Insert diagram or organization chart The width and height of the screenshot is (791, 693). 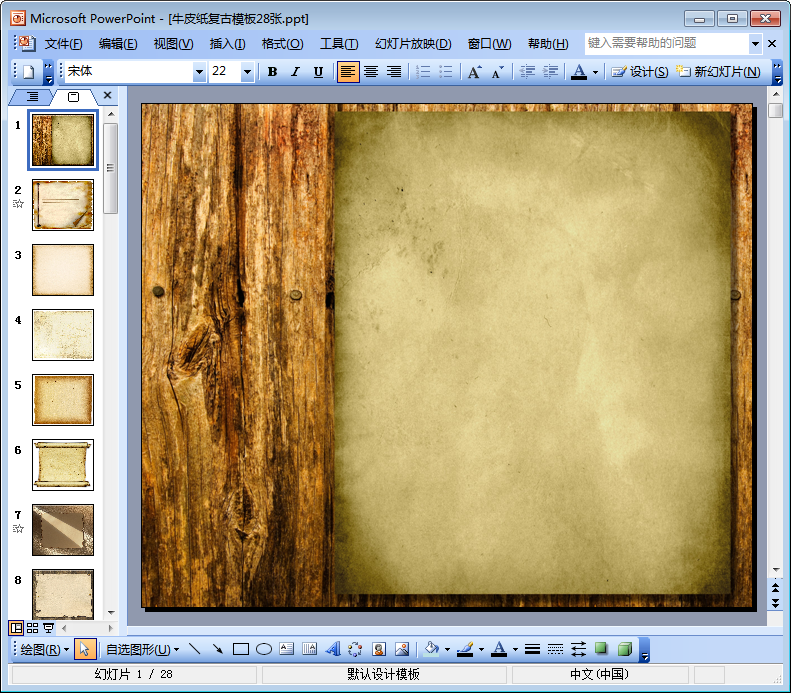(x=355, y=650)
